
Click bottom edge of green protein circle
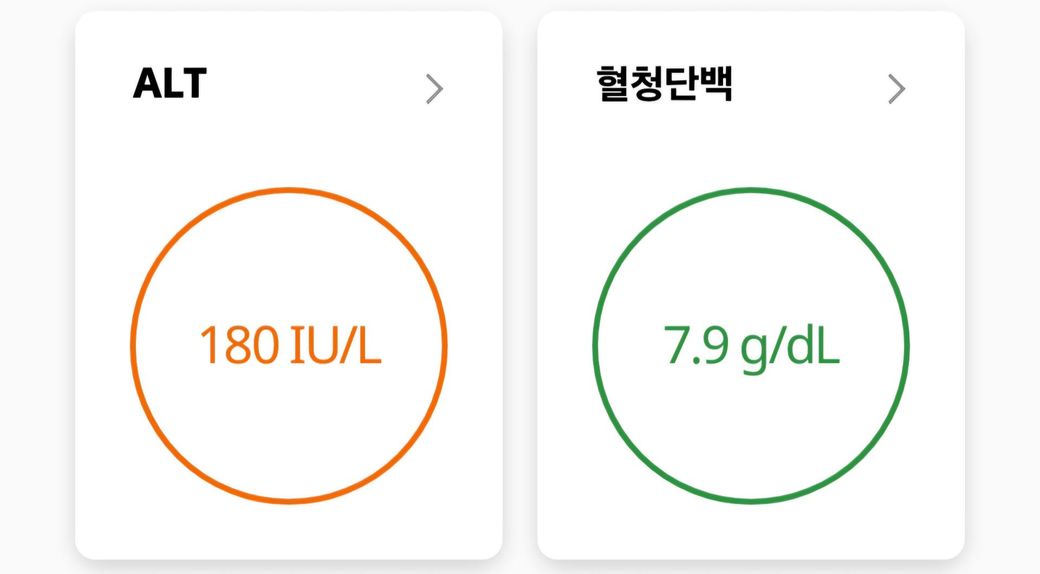pyautogui.click(x=751, y=500)
